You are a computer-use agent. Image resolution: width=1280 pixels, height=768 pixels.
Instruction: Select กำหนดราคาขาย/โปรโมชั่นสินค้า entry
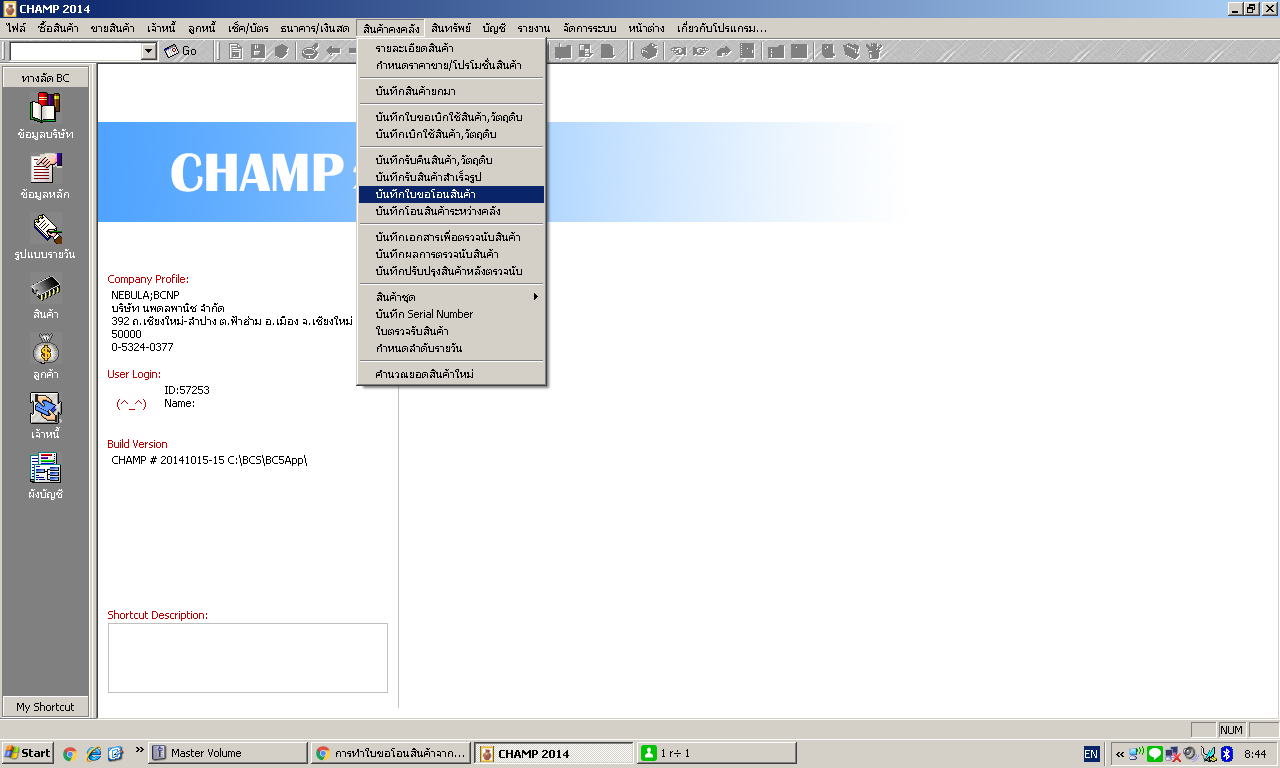[452, 65]
